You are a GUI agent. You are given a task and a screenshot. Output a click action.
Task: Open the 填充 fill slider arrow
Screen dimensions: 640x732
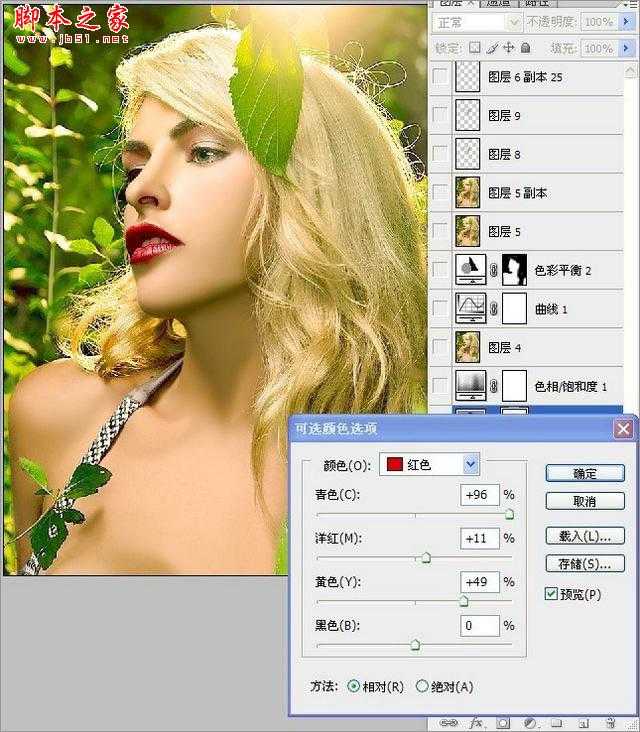point(626,48)
